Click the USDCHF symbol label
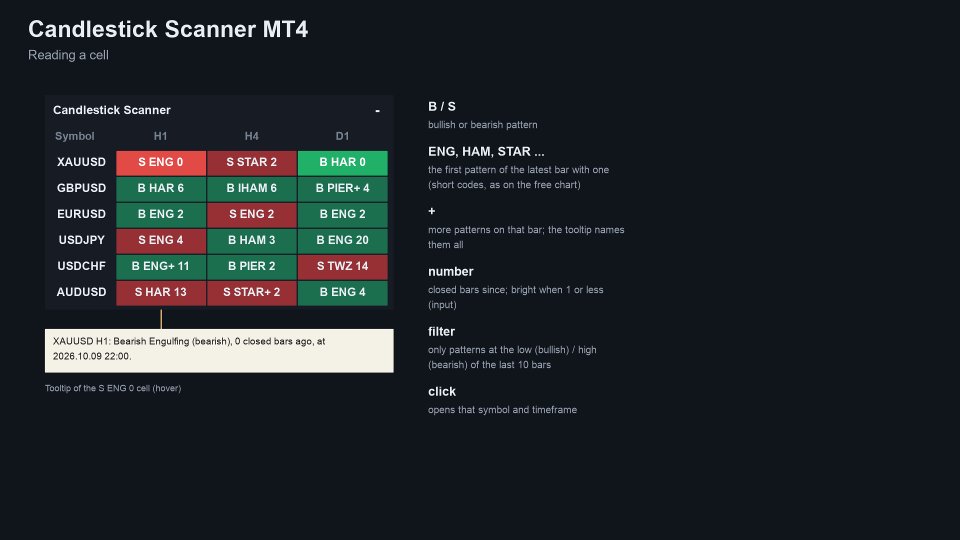The width and height of the screenshot is (960, 540). point(81,266)
